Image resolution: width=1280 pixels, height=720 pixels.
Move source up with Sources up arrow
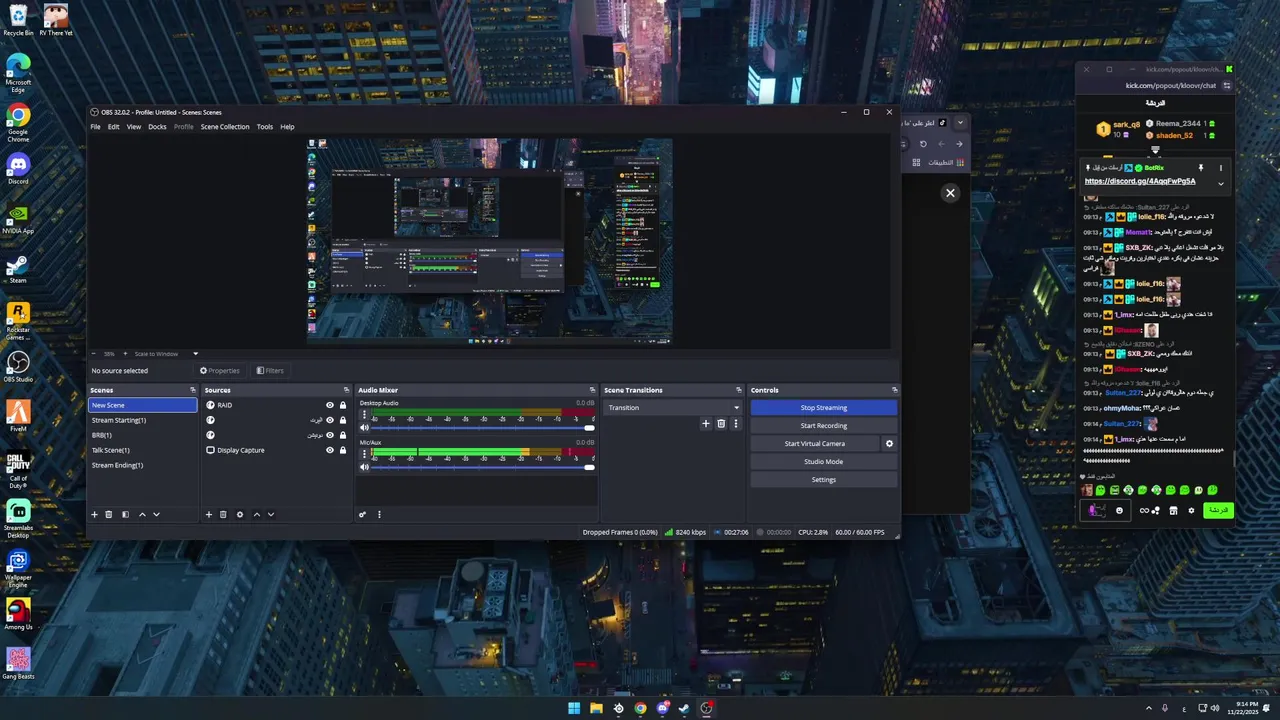256,514
